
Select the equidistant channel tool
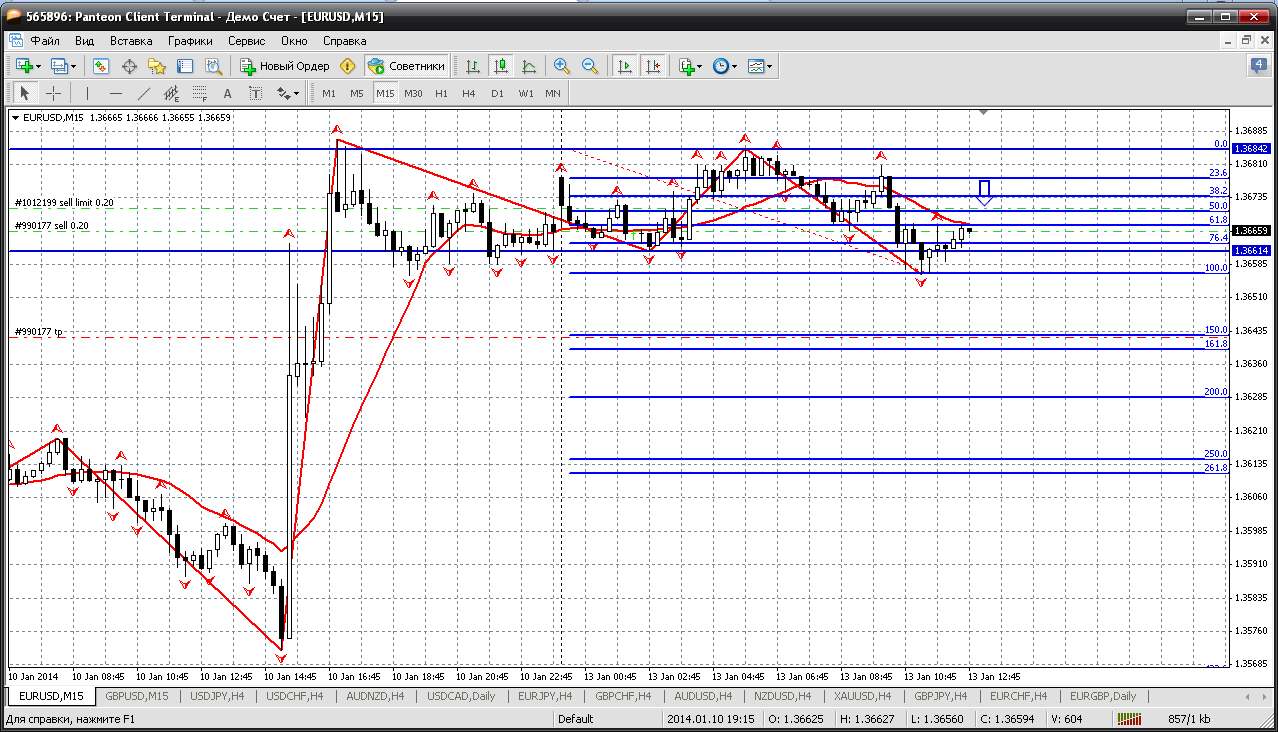(x=172, y=93)
